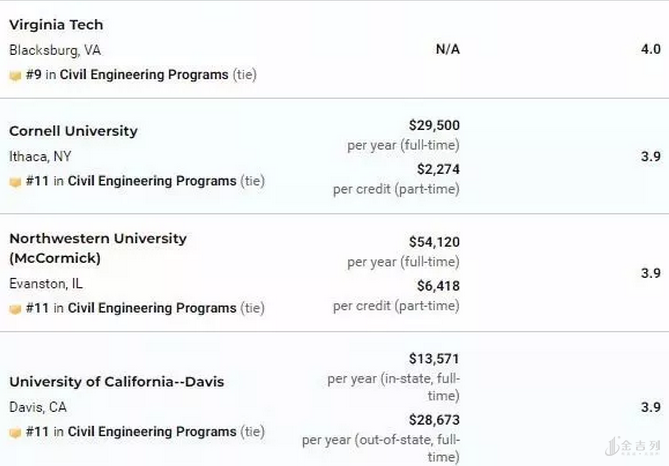Click Northwestern's $6,418 per credit tuition
The width and height of the screenshot is (669, 466).
tap(438, 286)
